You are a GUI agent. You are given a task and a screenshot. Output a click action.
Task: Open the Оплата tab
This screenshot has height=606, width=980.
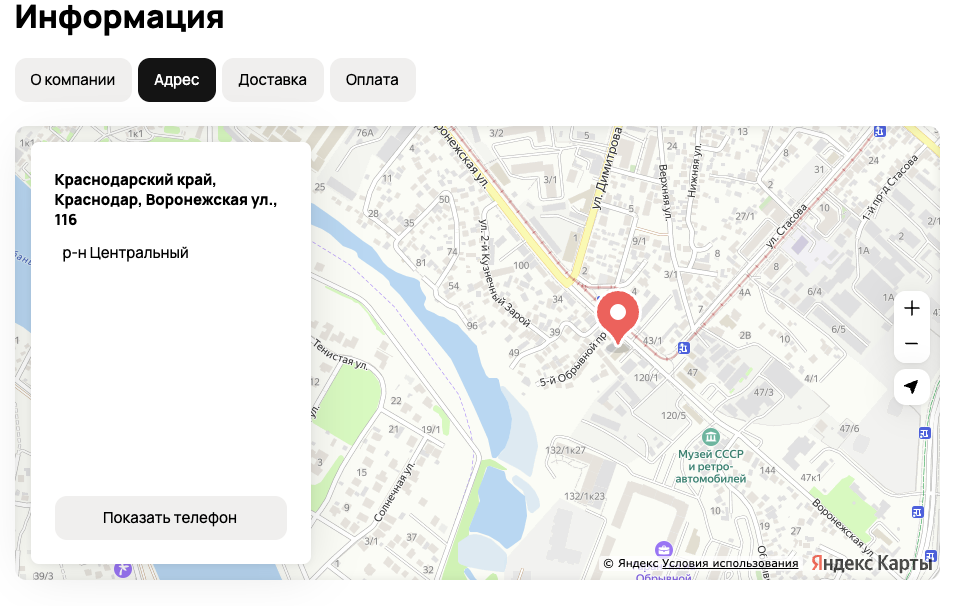(372, 80)
